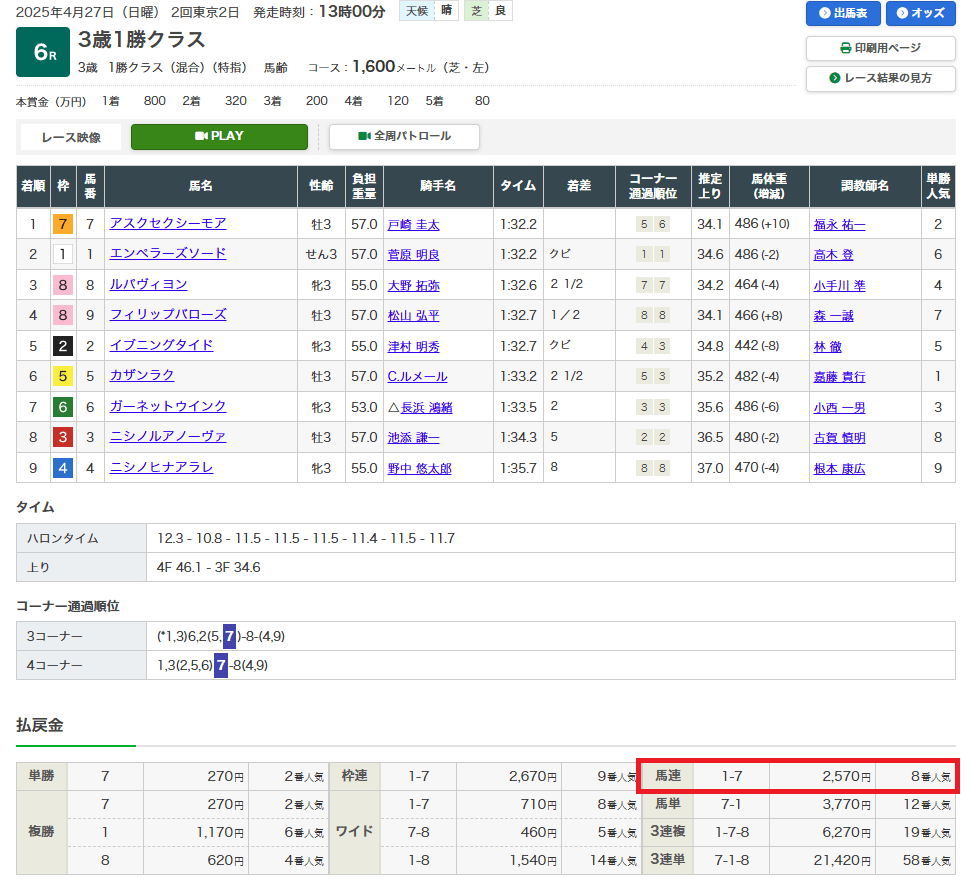Click the レース映像 label
973x879 pixels.
(x=71, y=137)
